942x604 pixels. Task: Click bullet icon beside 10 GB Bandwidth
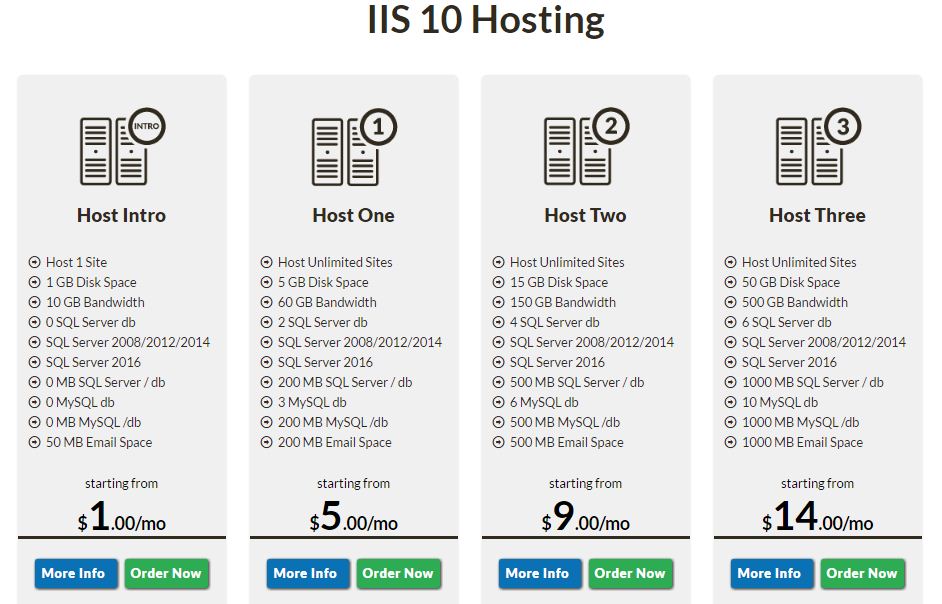tap(35, 302)
